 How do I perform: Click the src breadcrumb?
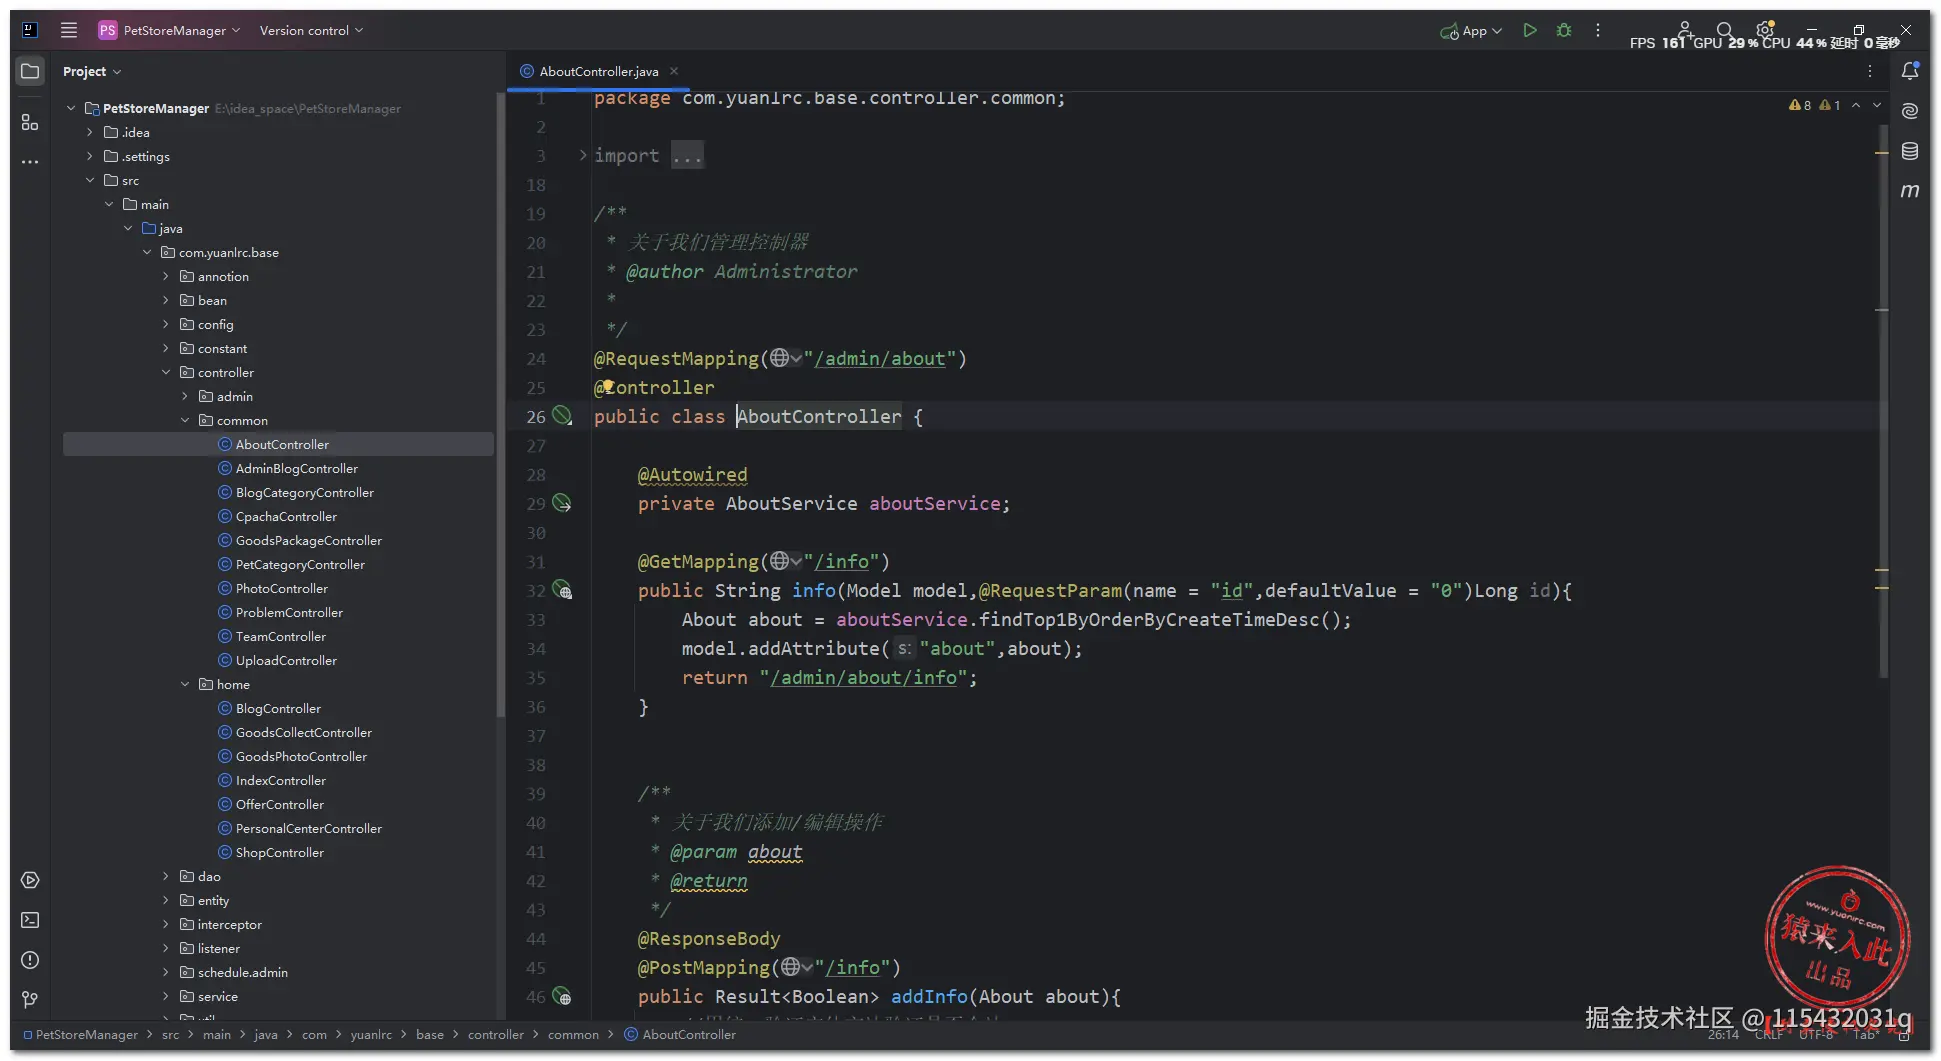(171, 1035)
